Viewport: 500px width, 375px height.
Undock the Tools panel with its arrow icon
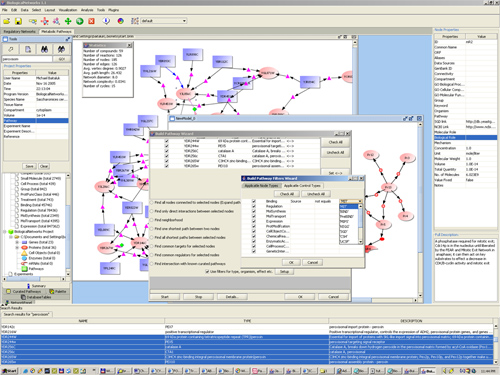click(68, 39)
